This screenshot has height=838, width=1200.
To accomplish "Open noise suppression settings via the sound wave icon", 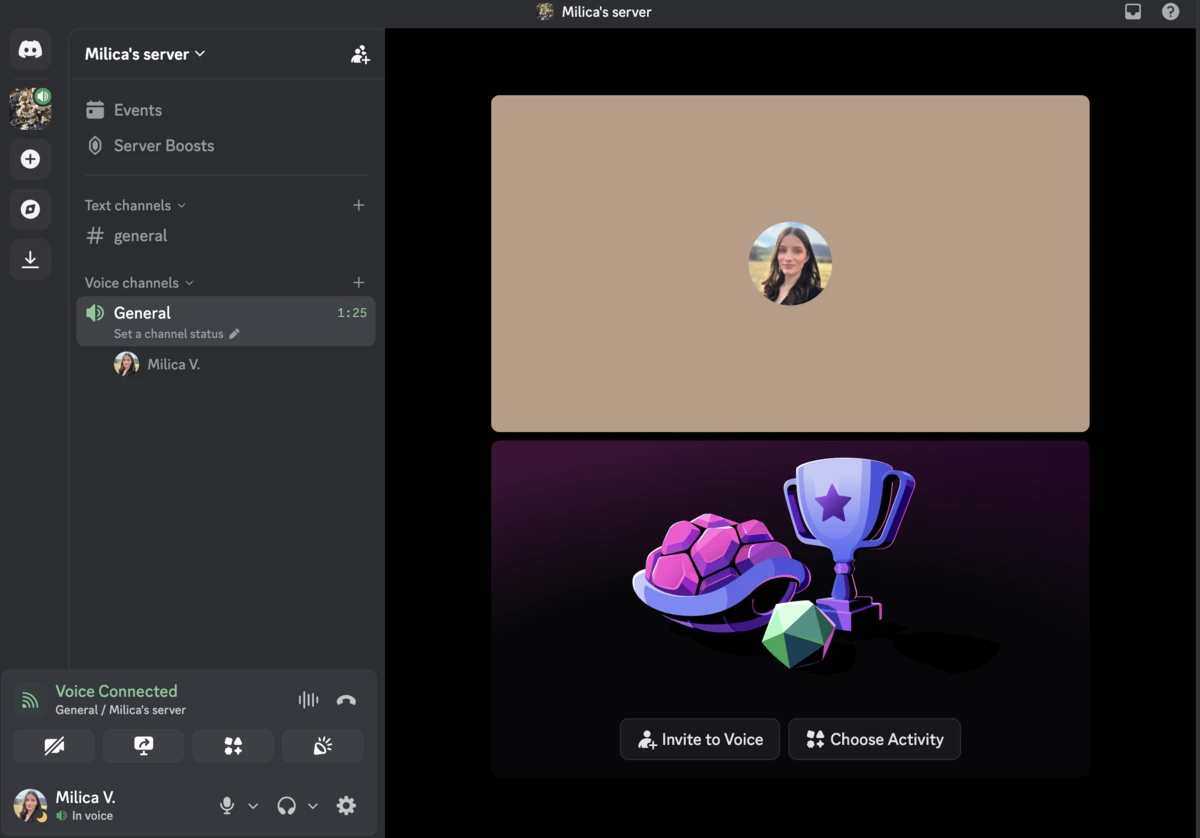I will pyautogui.click(x=307, y=699).
